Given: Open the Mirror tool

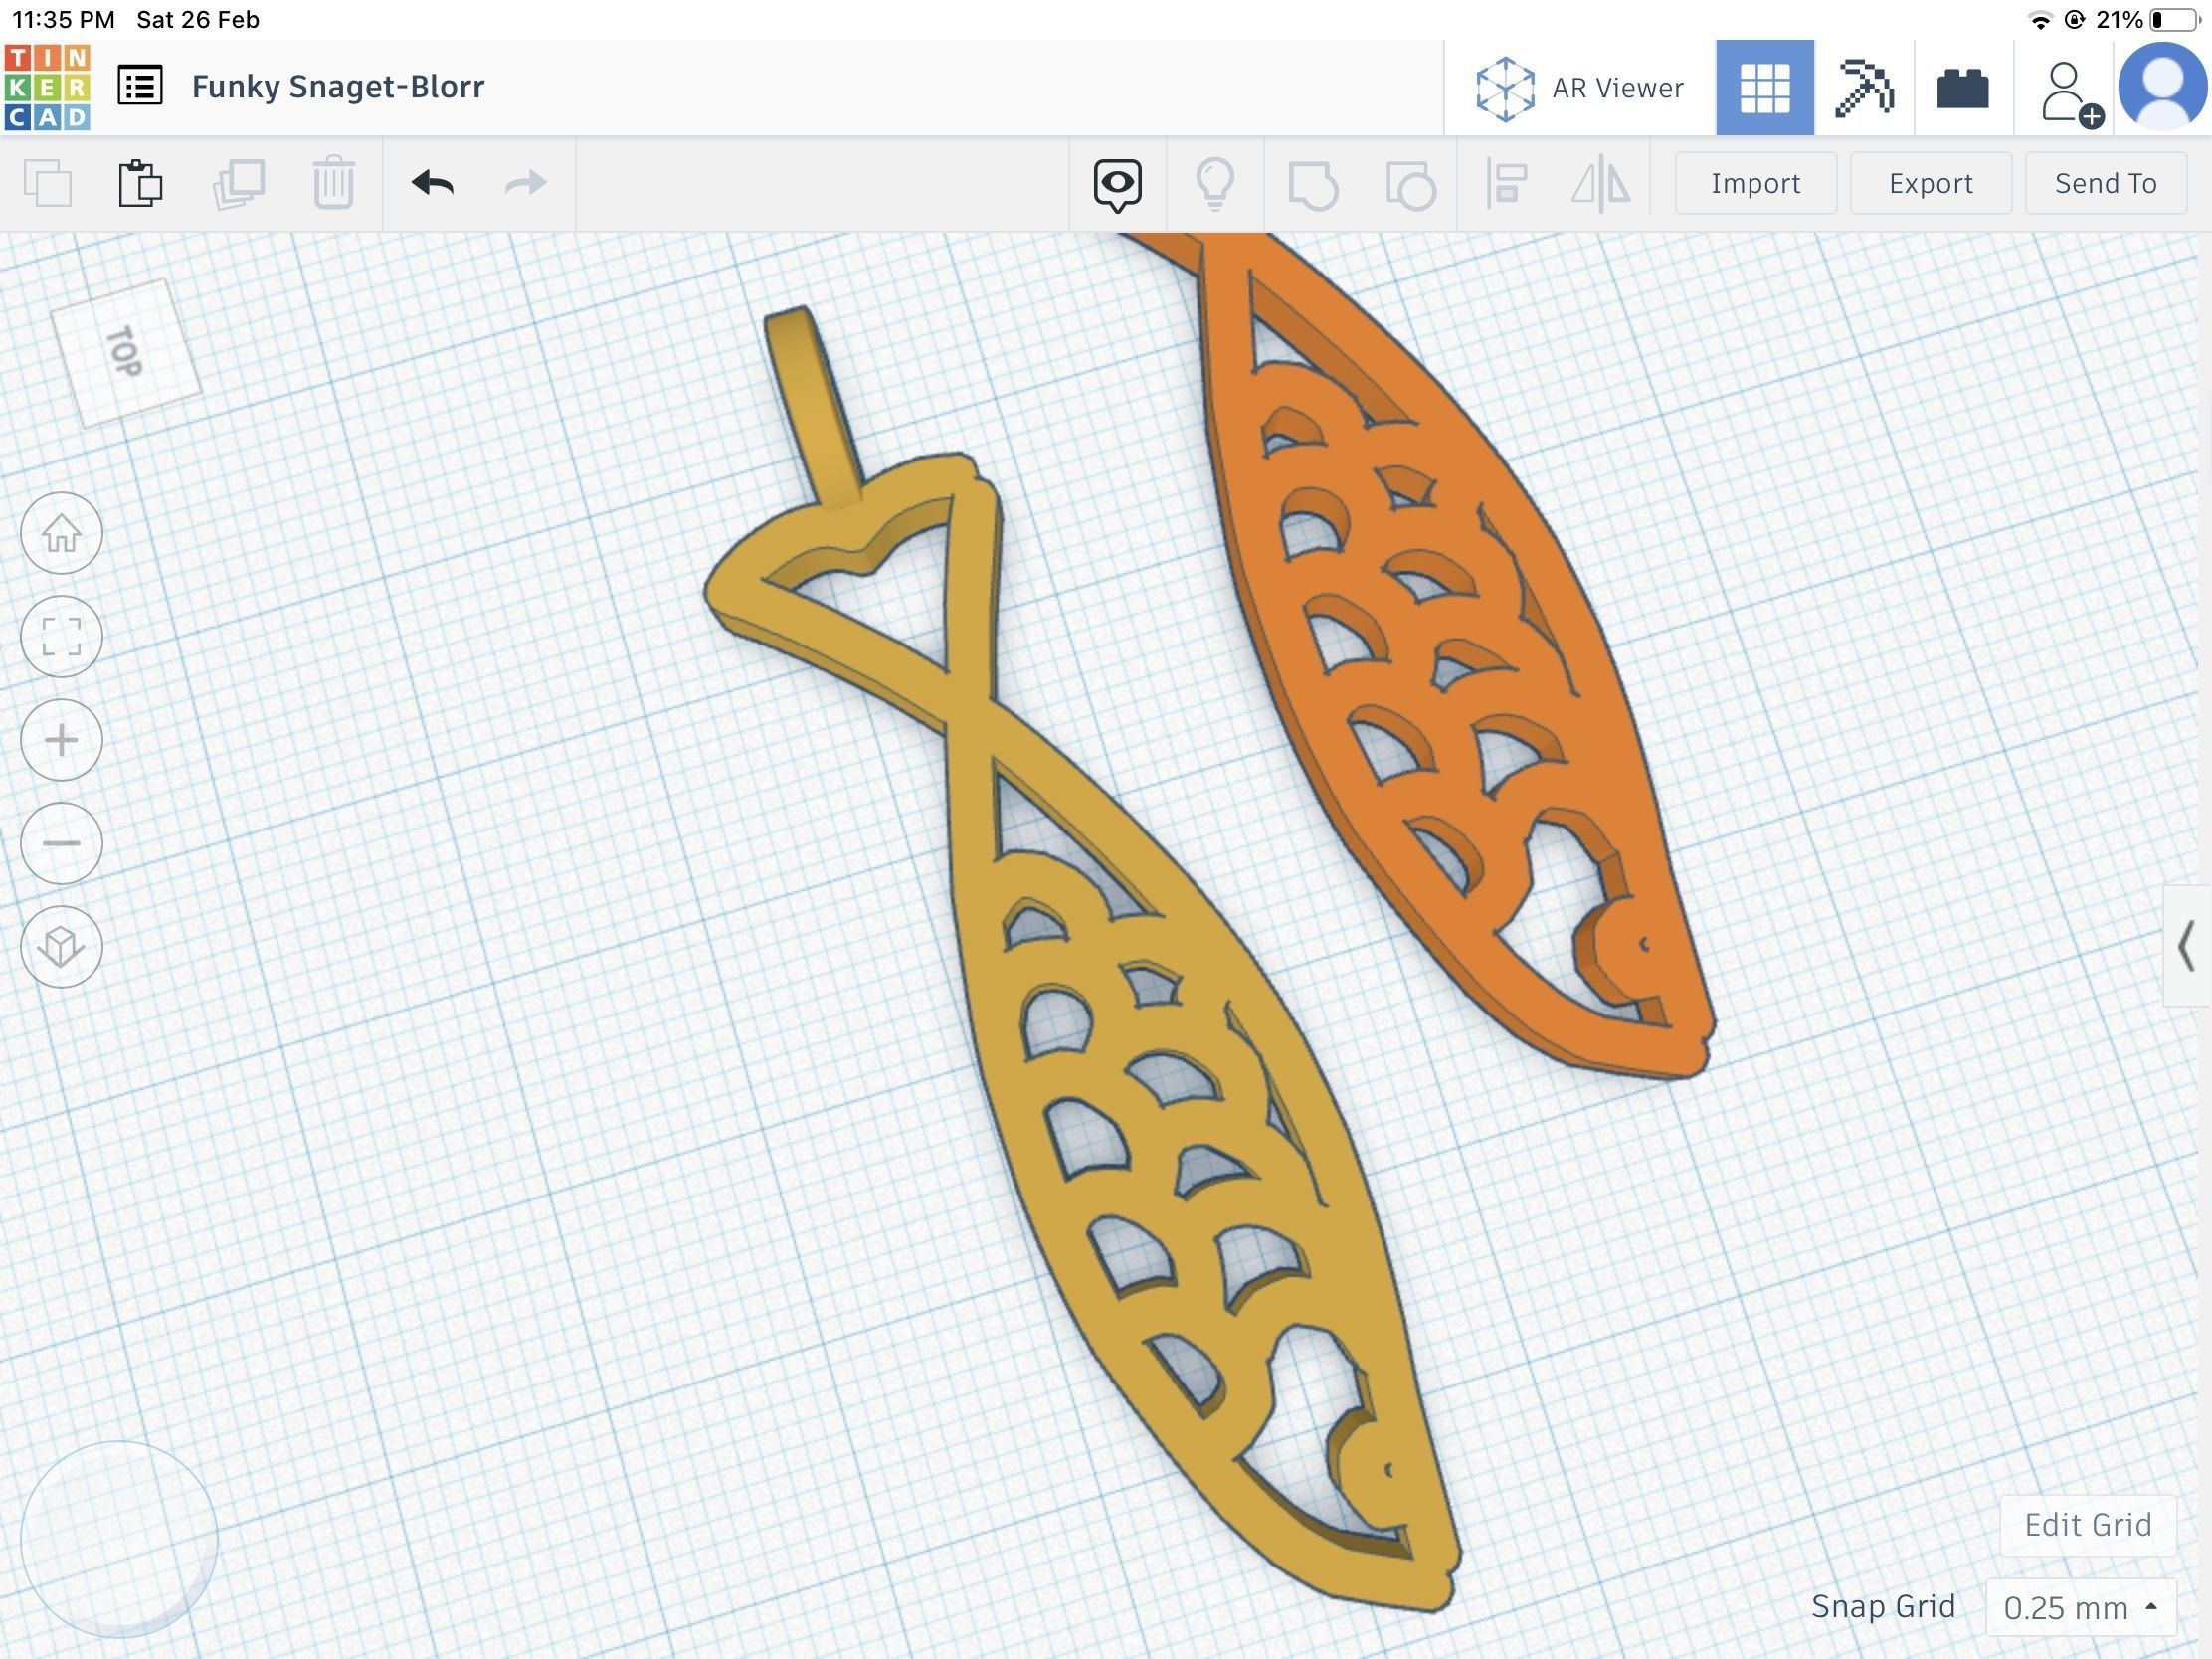Looking at the screenshot, I should (1601, 184).
